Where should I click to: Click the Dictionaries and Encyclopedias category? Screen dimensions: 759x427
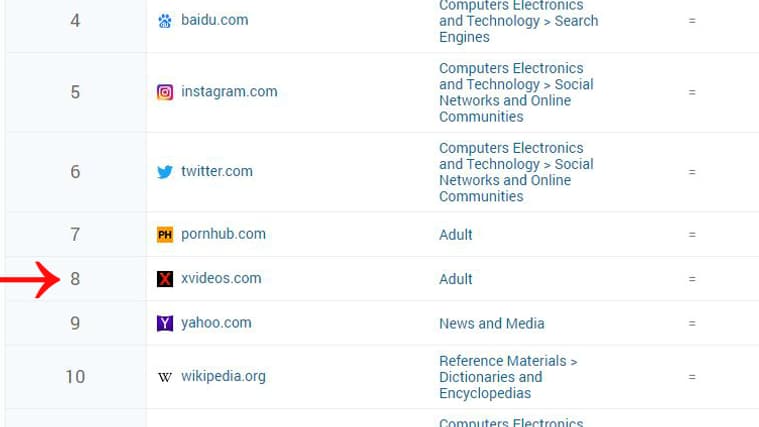point(508,377)
